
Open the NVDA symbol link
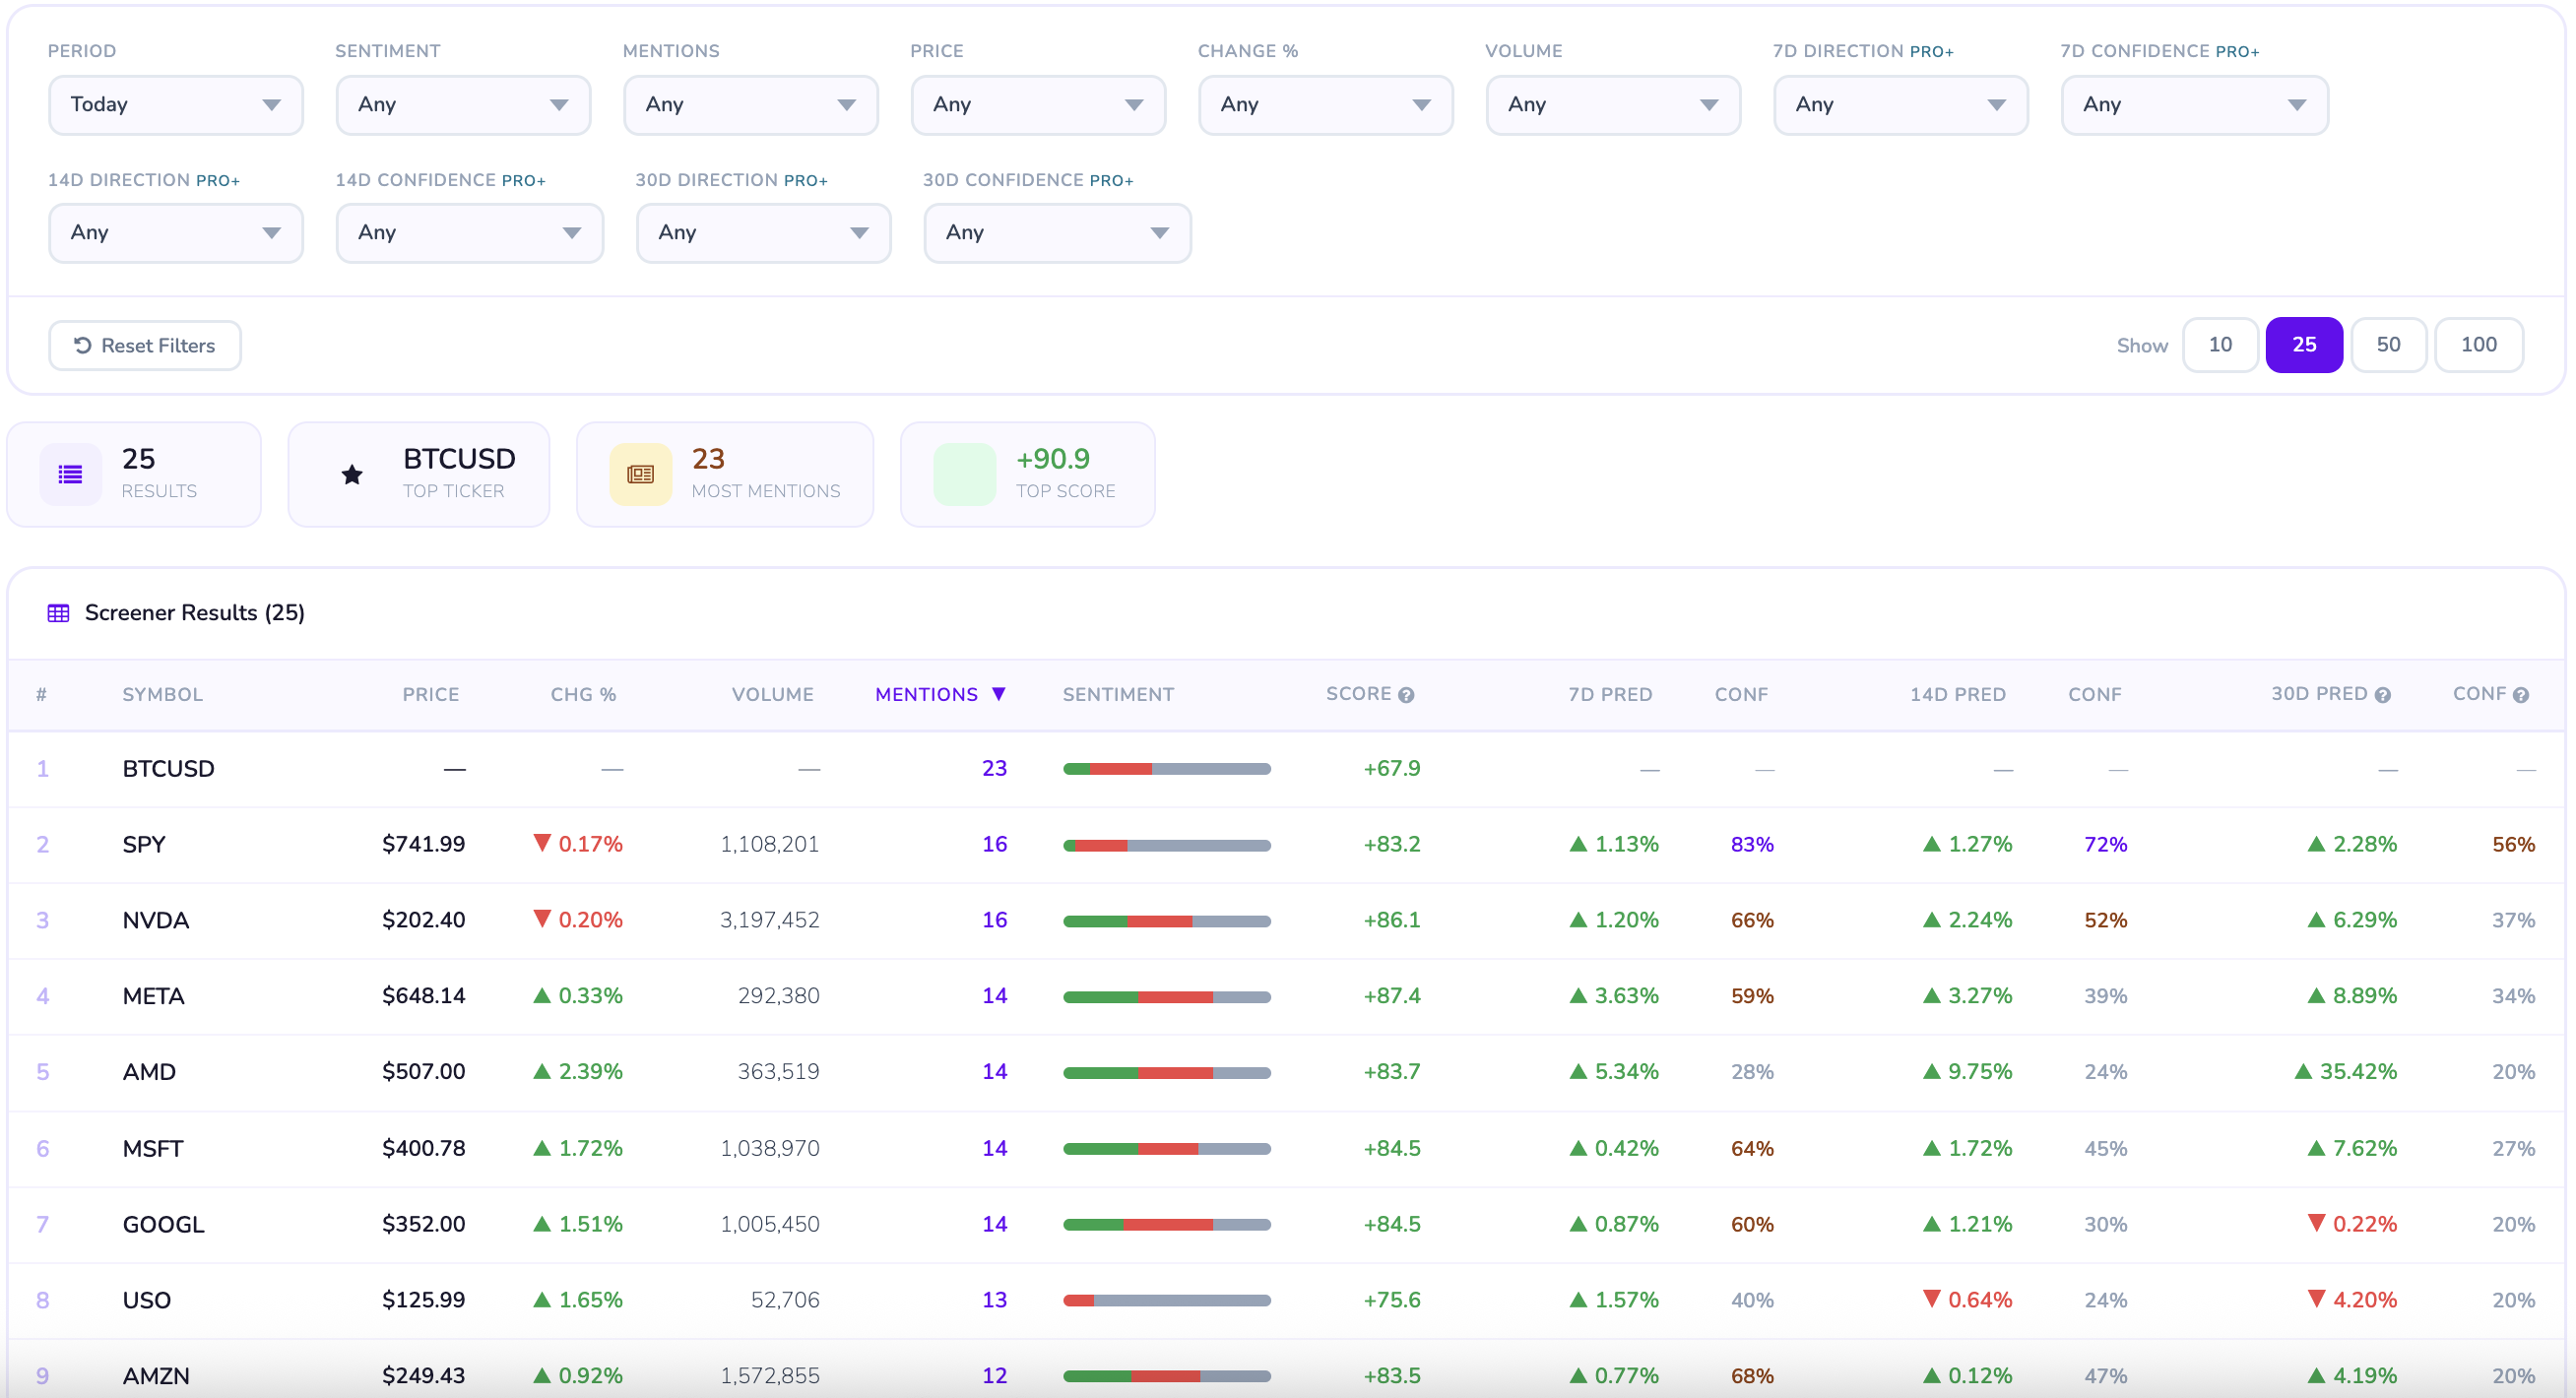(x=155, y=921)
